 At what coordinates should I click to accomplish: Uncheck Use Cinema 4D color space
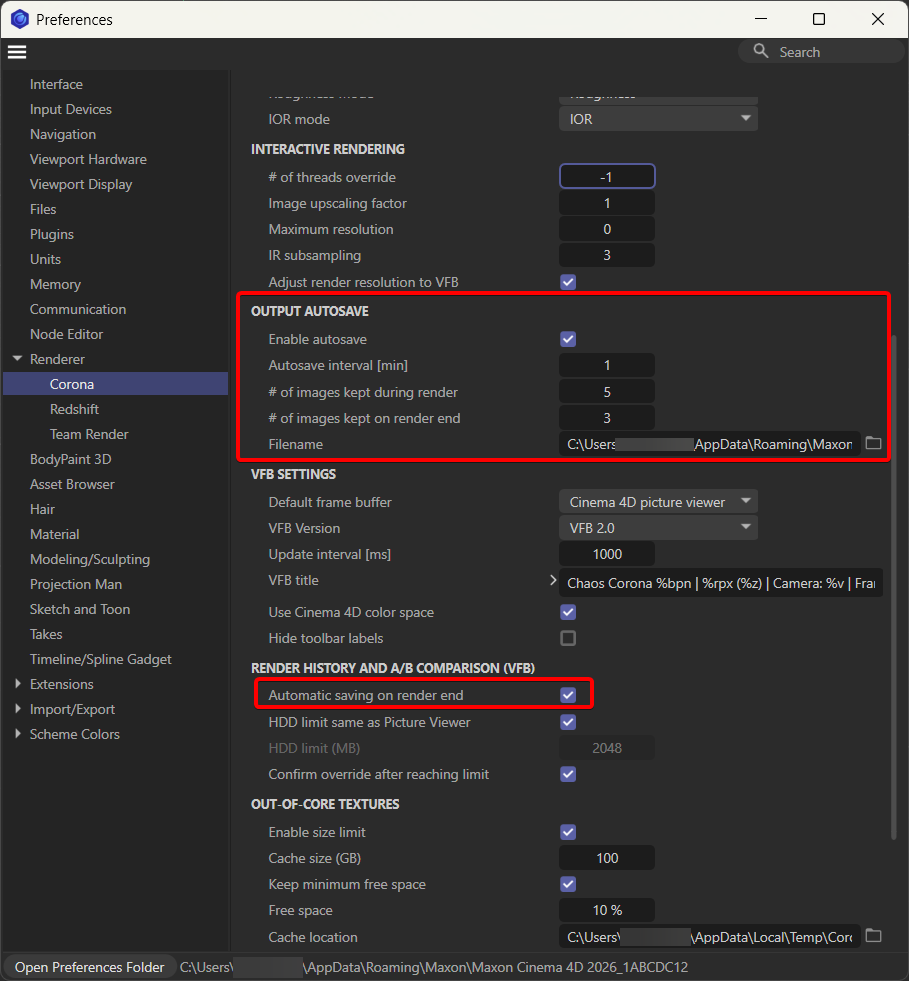click(568, 612)
